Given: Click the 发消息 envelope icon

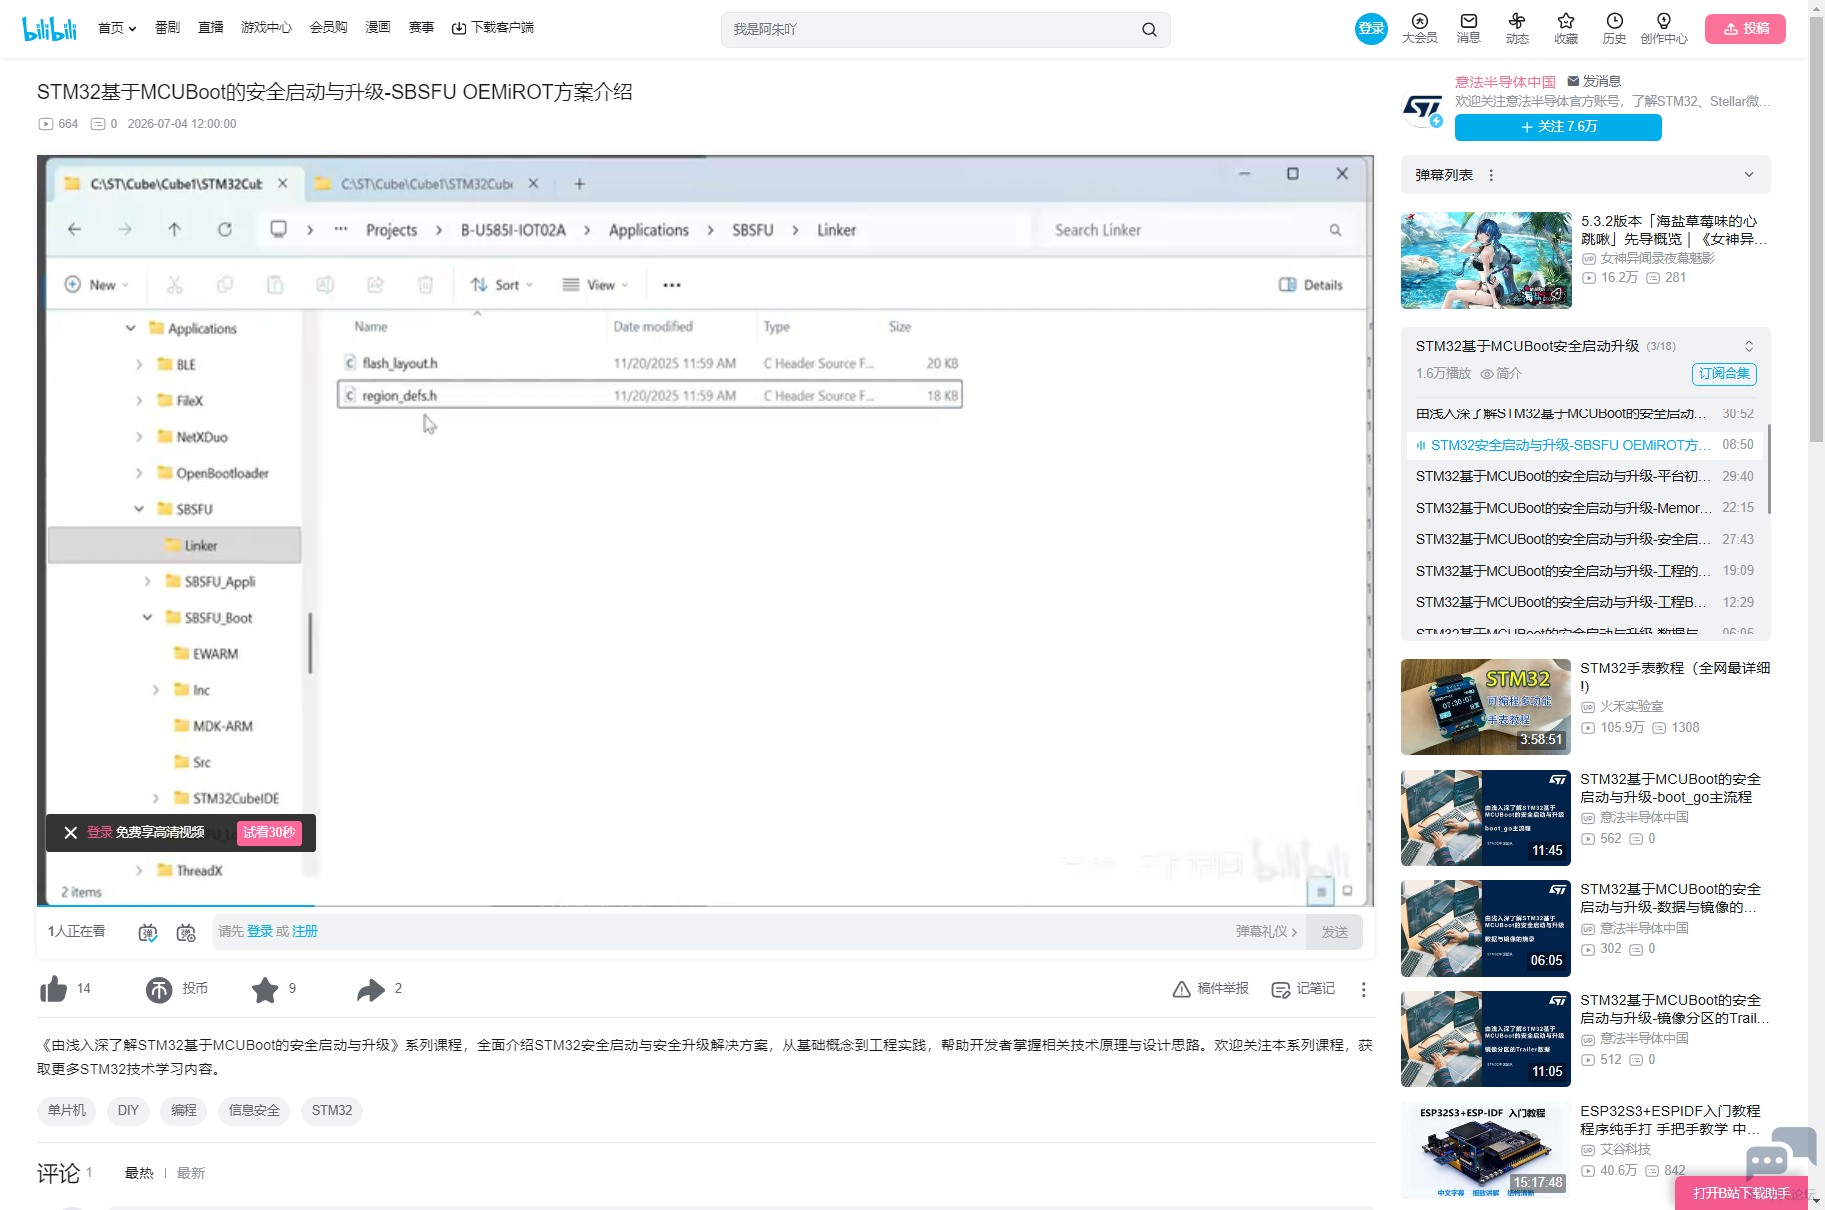Looking at the screenshot, I should coord(1573,81).
